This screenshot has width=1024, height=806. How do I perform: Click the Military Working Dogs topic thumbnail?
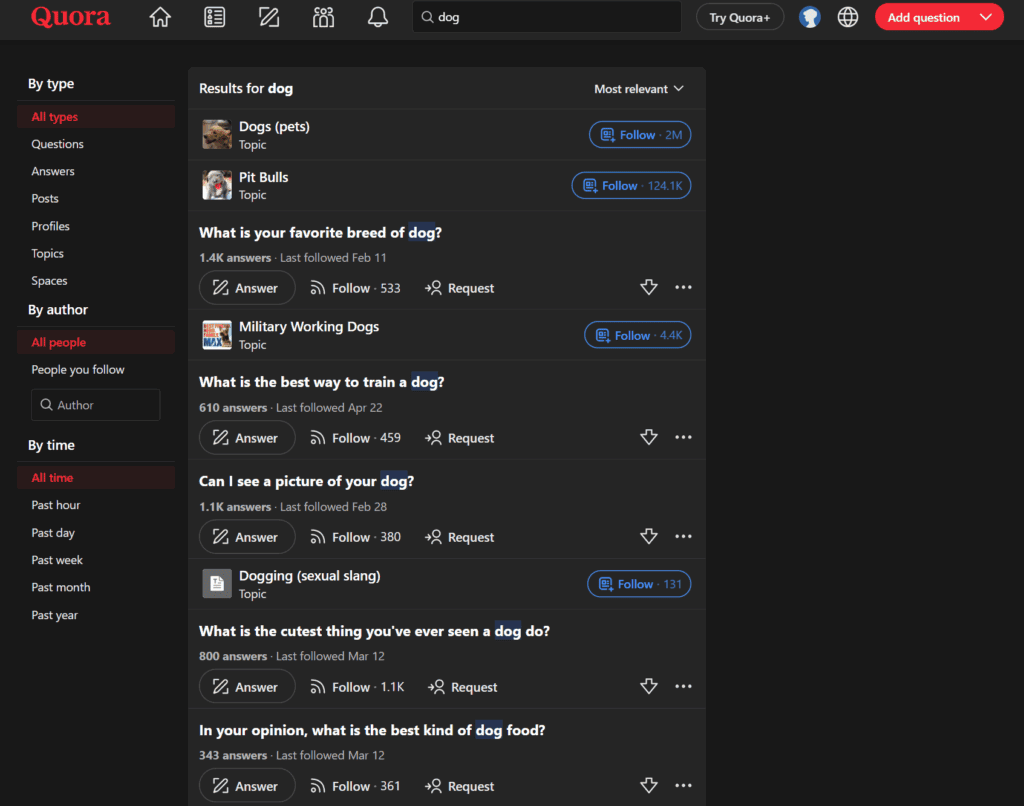point(217,335)
